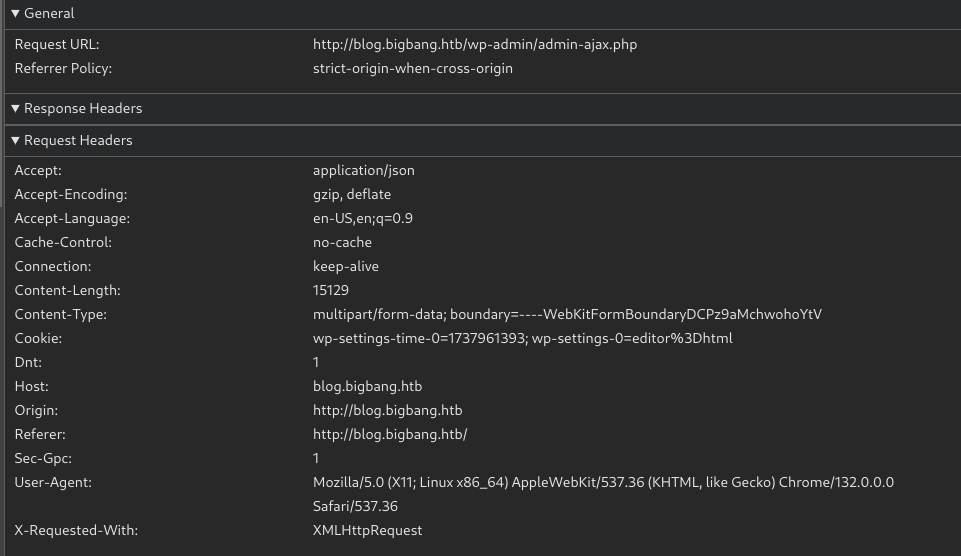Image resolution: width=961 pixels, height=556 pixels.
Task: Click the Cache-Control no-cache value
Action: point(342,242)
